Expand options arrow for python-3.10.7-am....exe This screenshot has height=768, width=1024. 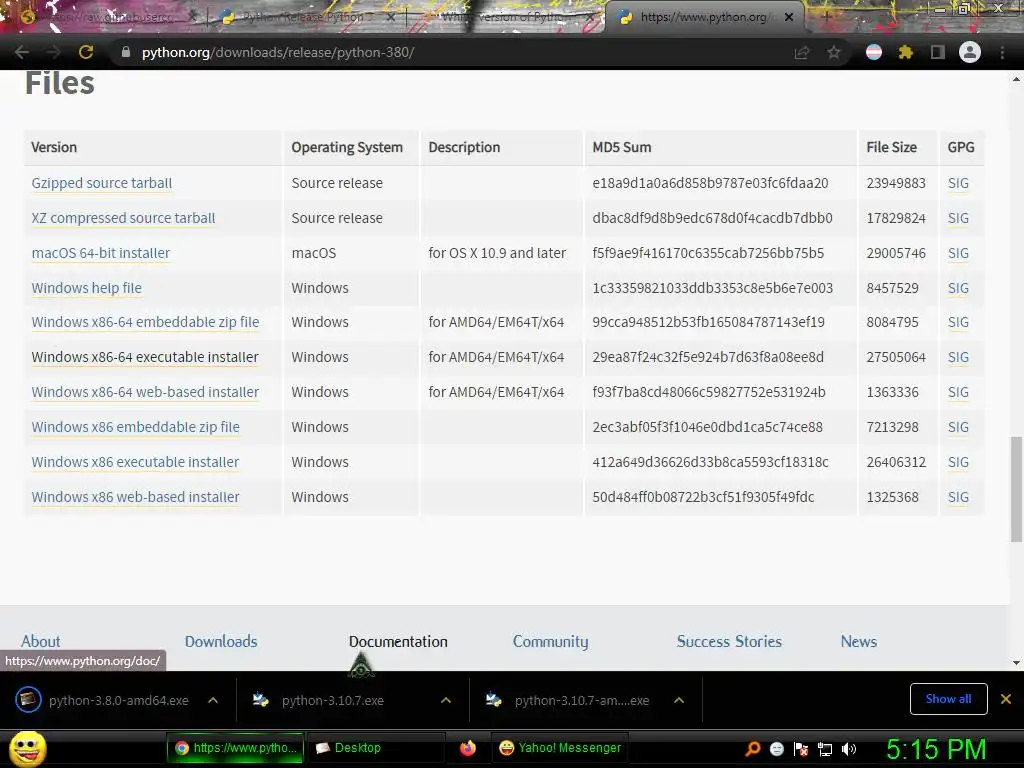[679, 700]
